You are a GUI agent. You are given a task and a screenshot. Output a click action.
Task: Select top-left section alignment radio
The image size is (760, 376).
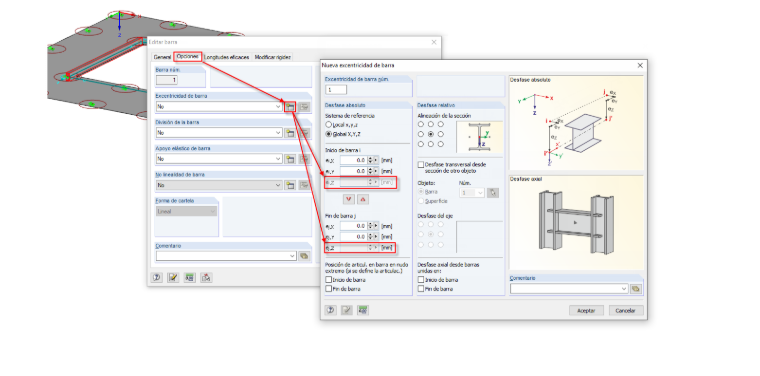[421, 124]
